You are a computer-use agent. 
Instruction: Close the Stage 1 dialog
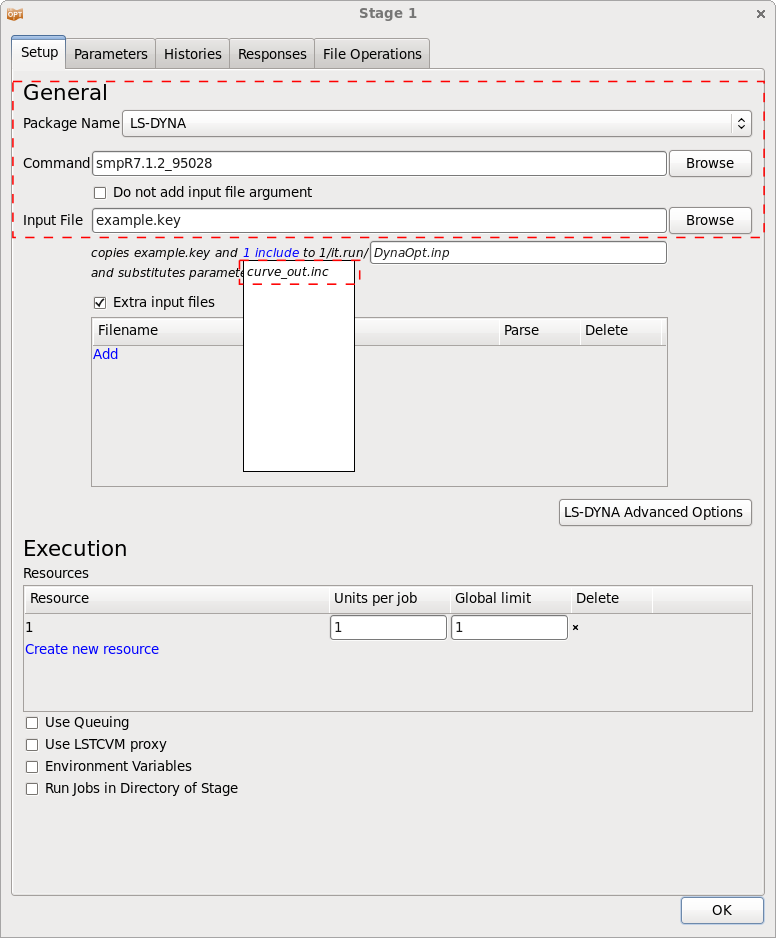(x=760, y=14)
